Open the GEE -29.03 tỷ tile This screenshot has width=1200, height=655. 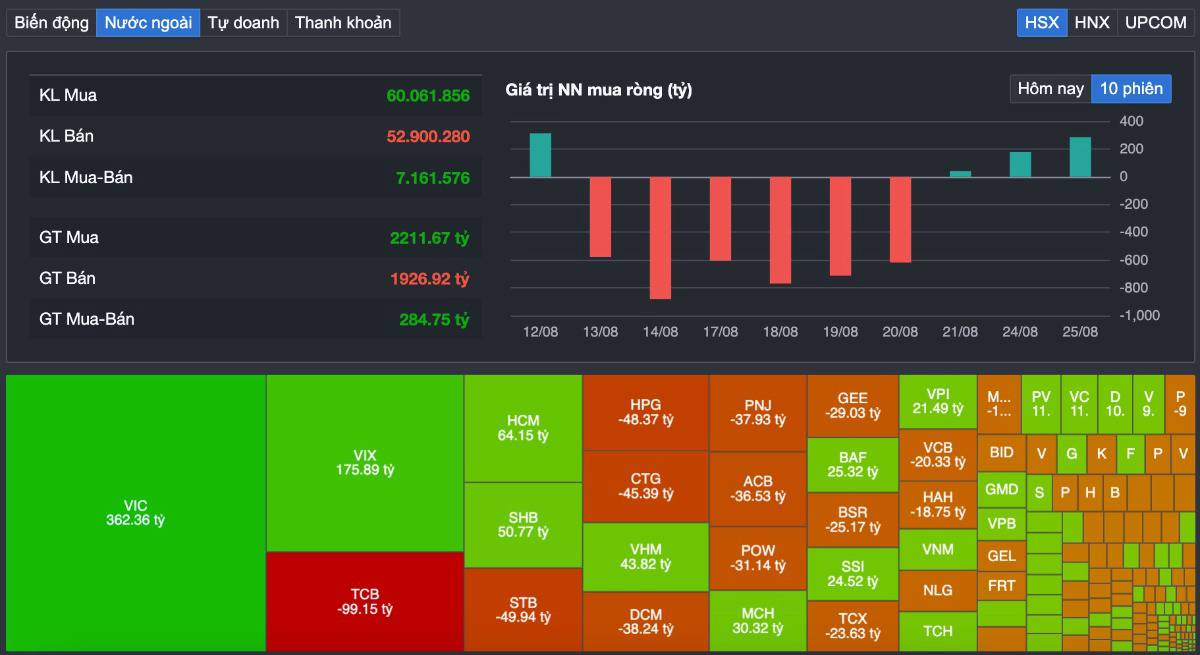[853, 405]
